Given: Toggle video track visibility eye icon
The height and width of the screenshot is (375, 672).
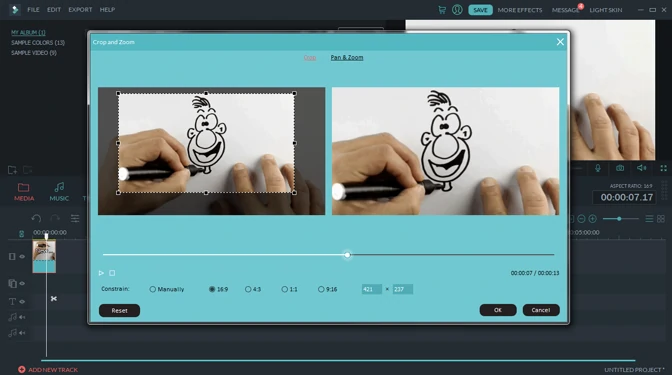Looking at the screenshot, I should point(22,256).
